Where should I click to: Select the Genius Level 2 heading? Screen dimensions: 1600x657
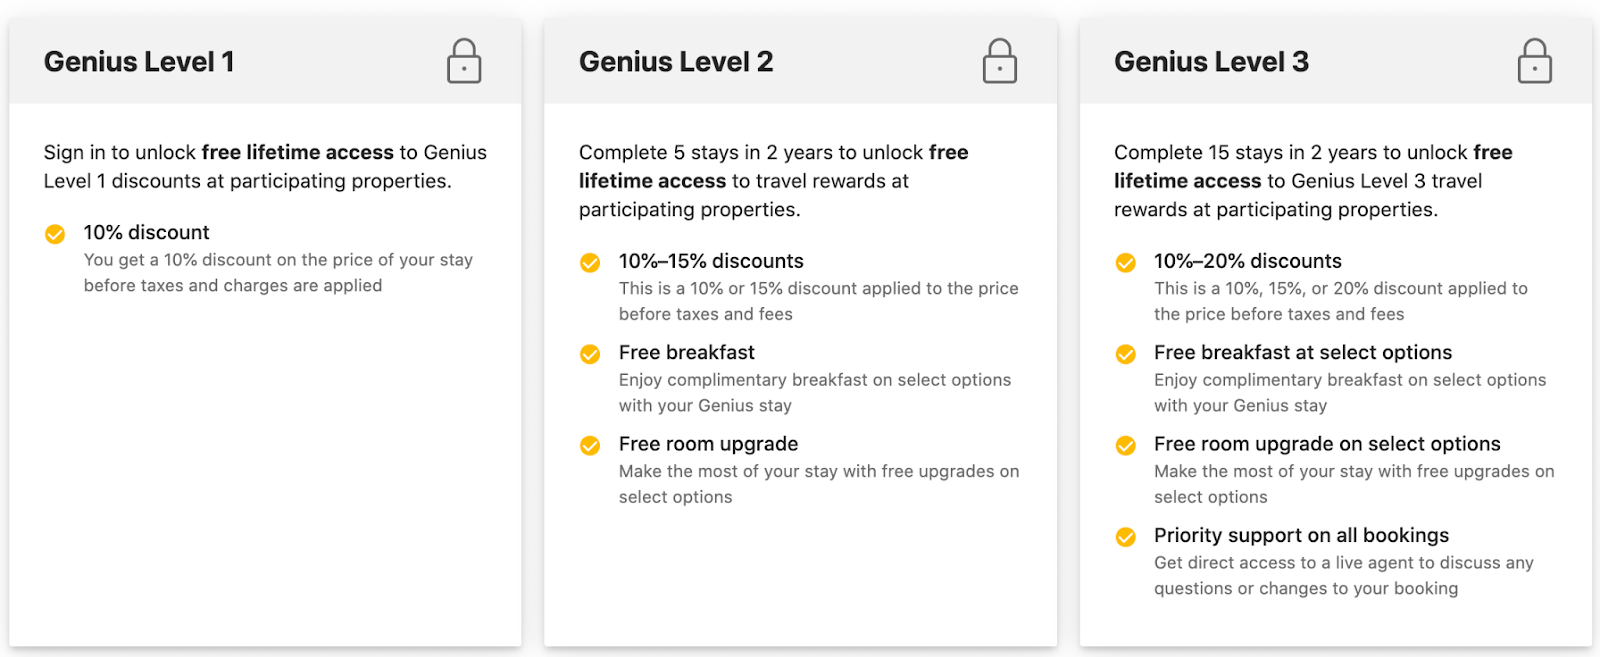point(676,62)
